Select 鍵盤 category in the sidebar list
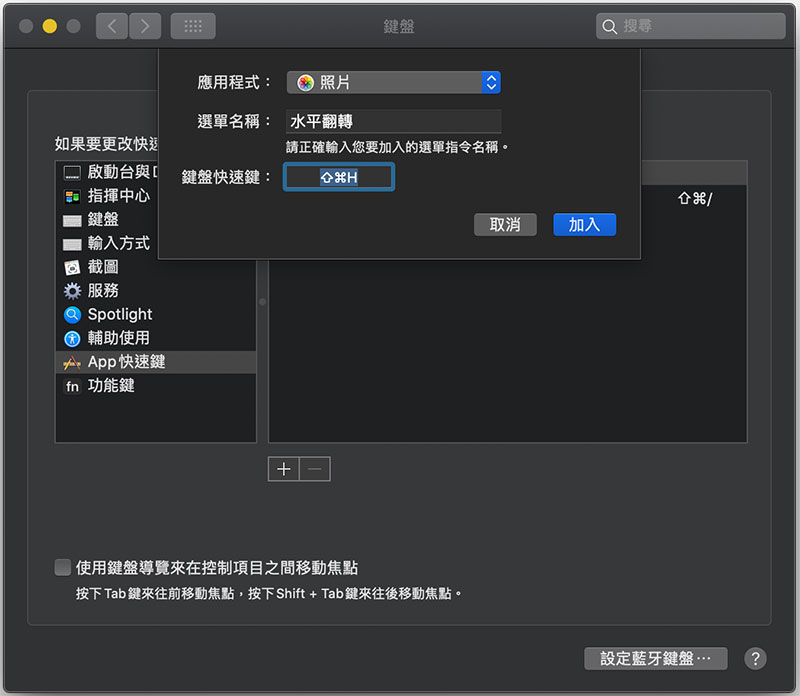Viewport: 800px width, 696px height. (x=103, y=219)
